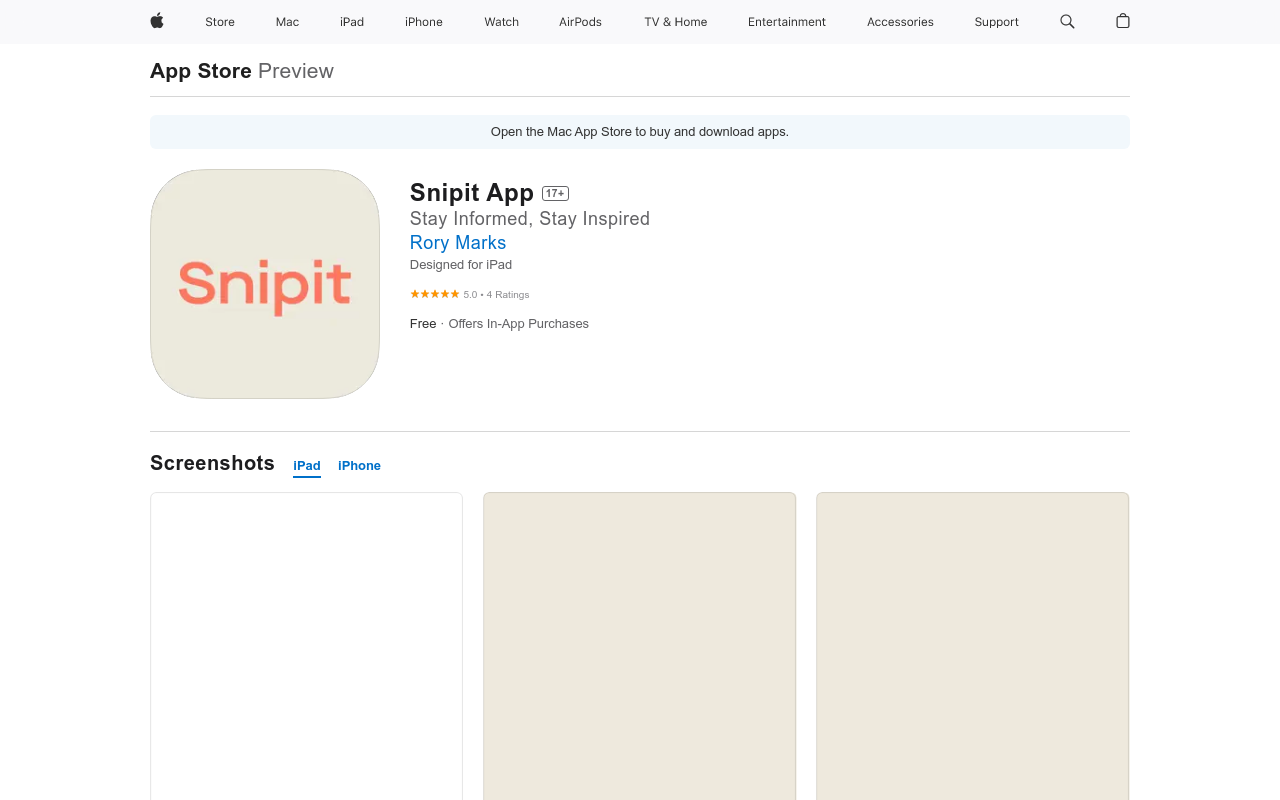Open the Watch menu
This screenshot has height=800, width=1280.
click(501, 22)
